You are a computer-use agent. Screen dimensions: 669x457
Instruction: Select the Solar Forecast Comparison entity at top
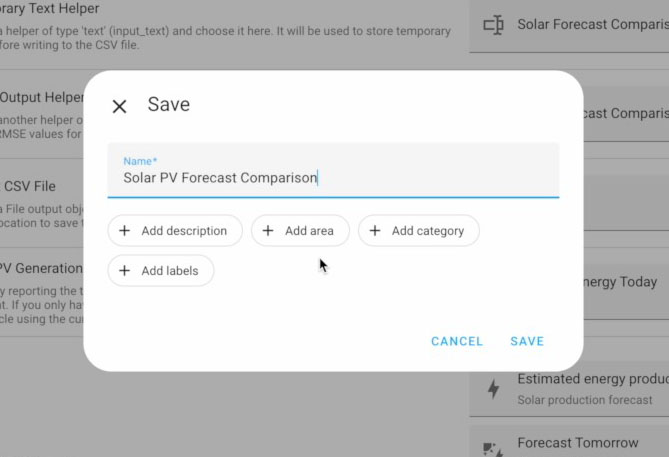[569, 26]
